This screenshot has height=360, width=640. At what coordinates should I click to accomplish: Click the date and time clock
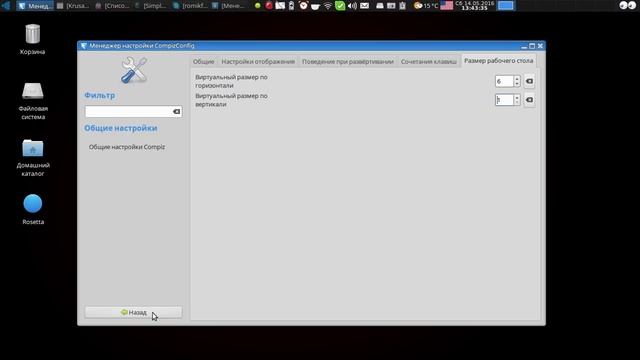click(474, 5)
